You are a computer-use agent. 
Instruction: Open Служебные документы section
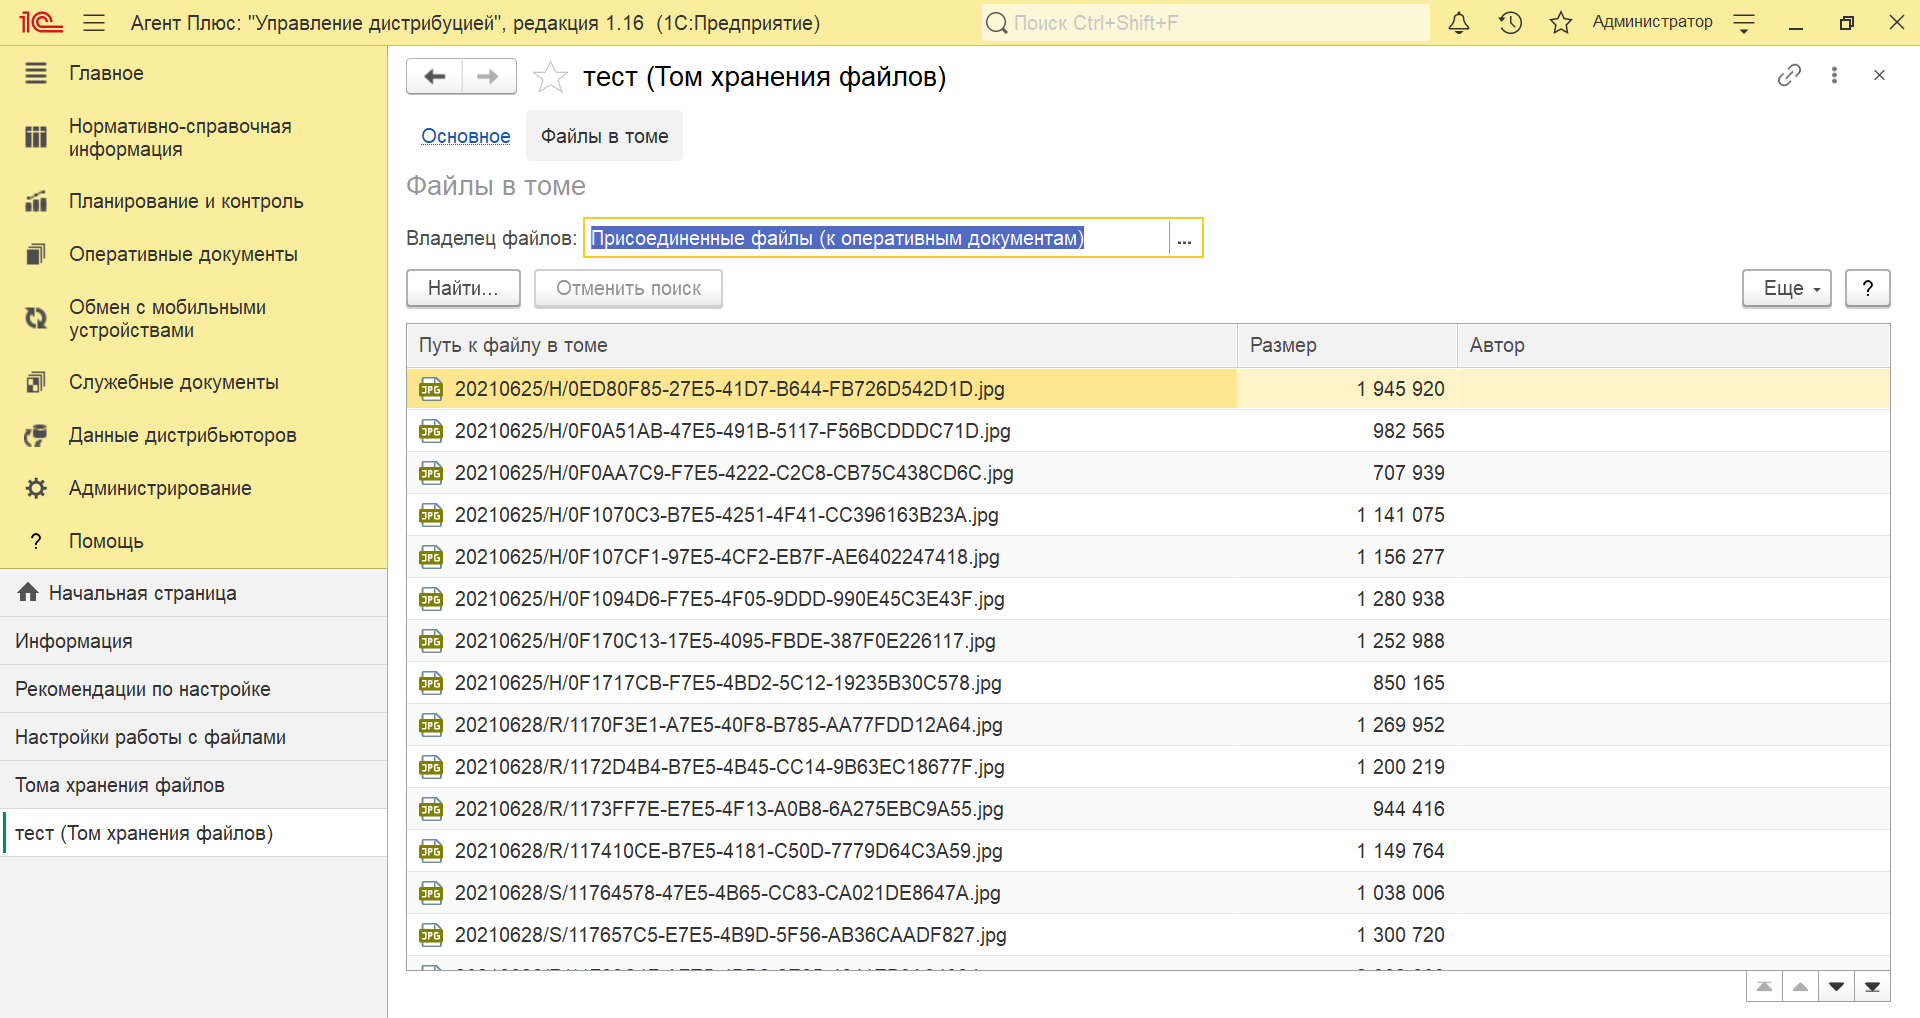click(193, 382)
